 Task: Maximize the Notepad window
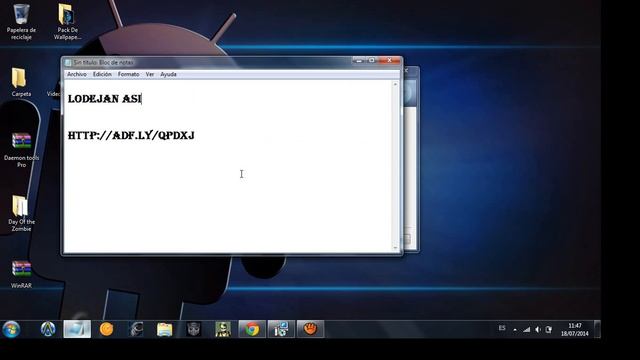point(372,60)
